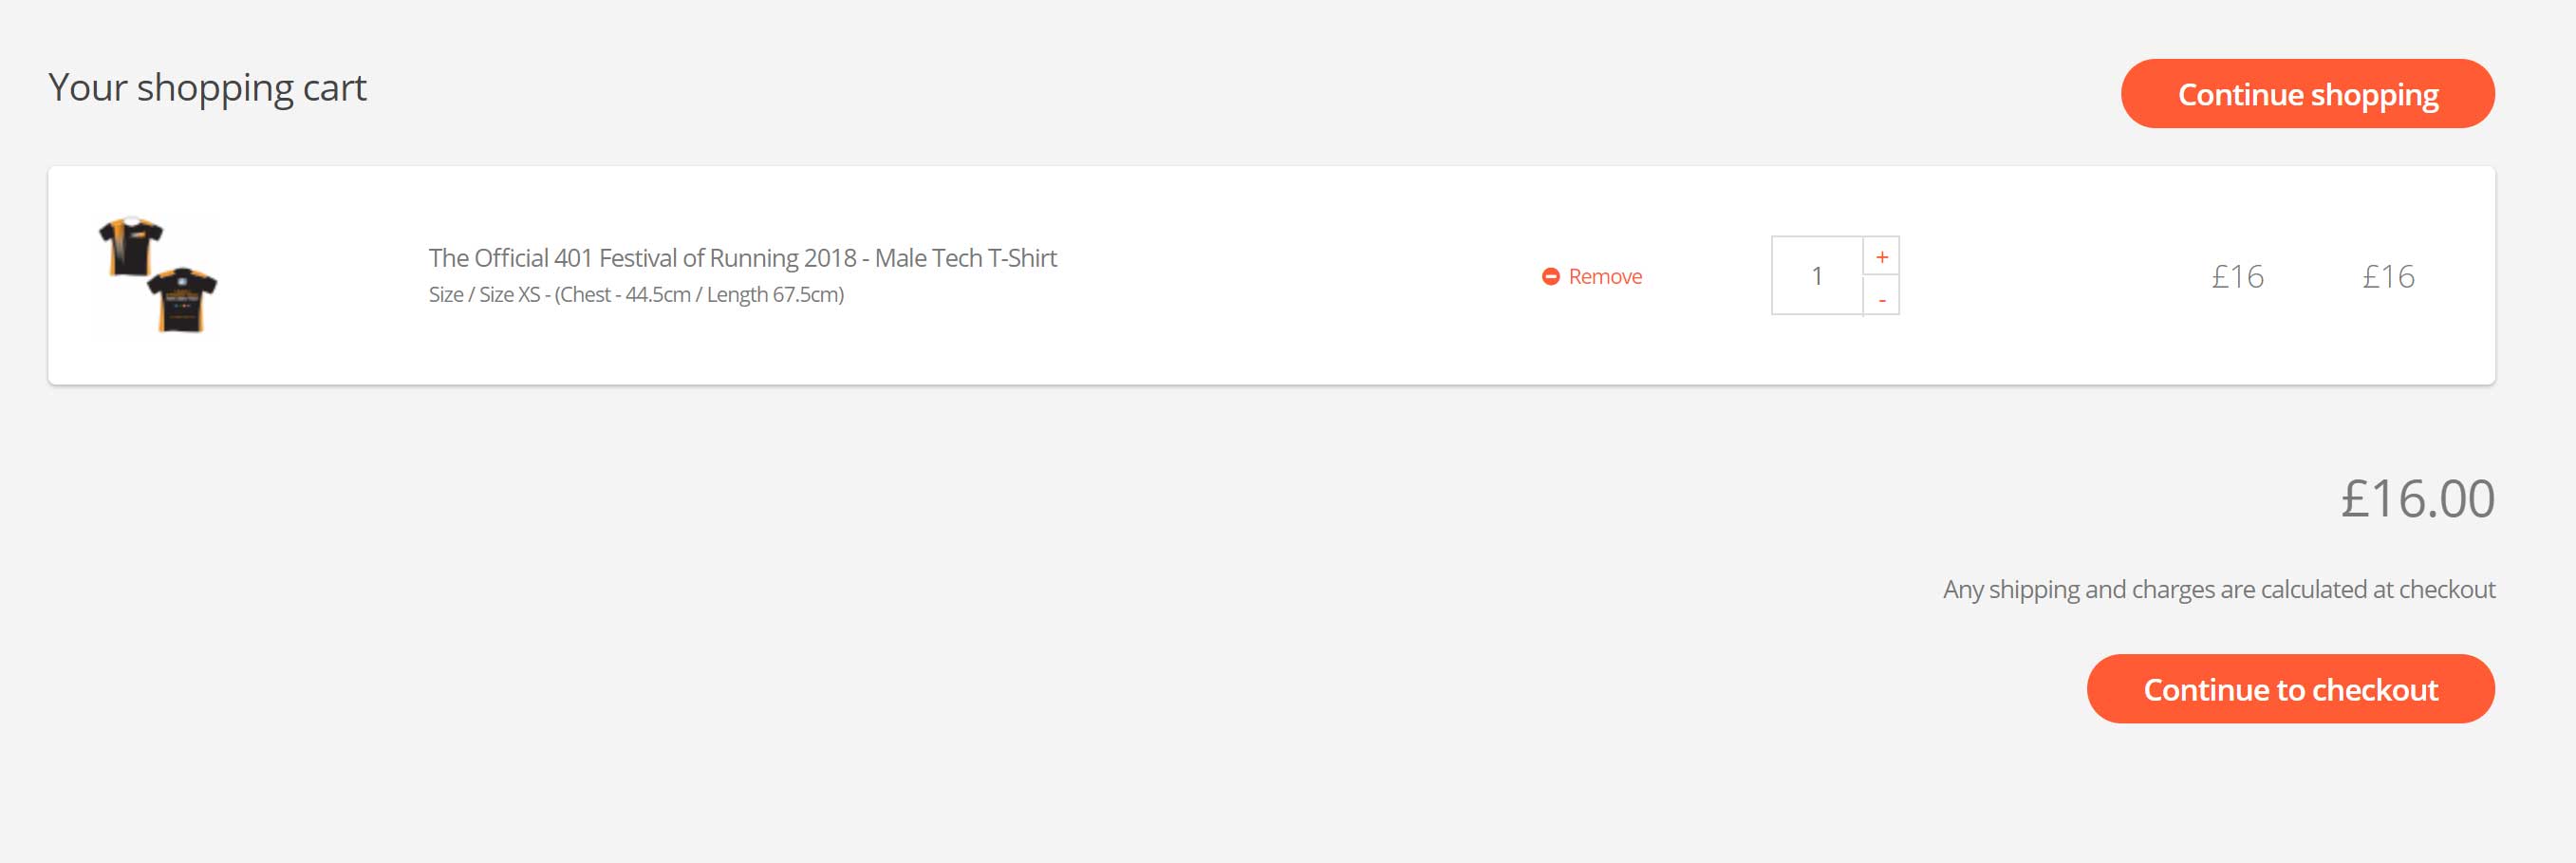This screenshot has width=2576, height=863.
Task: Decrease quantity with the minus button
Action: 1881,298
